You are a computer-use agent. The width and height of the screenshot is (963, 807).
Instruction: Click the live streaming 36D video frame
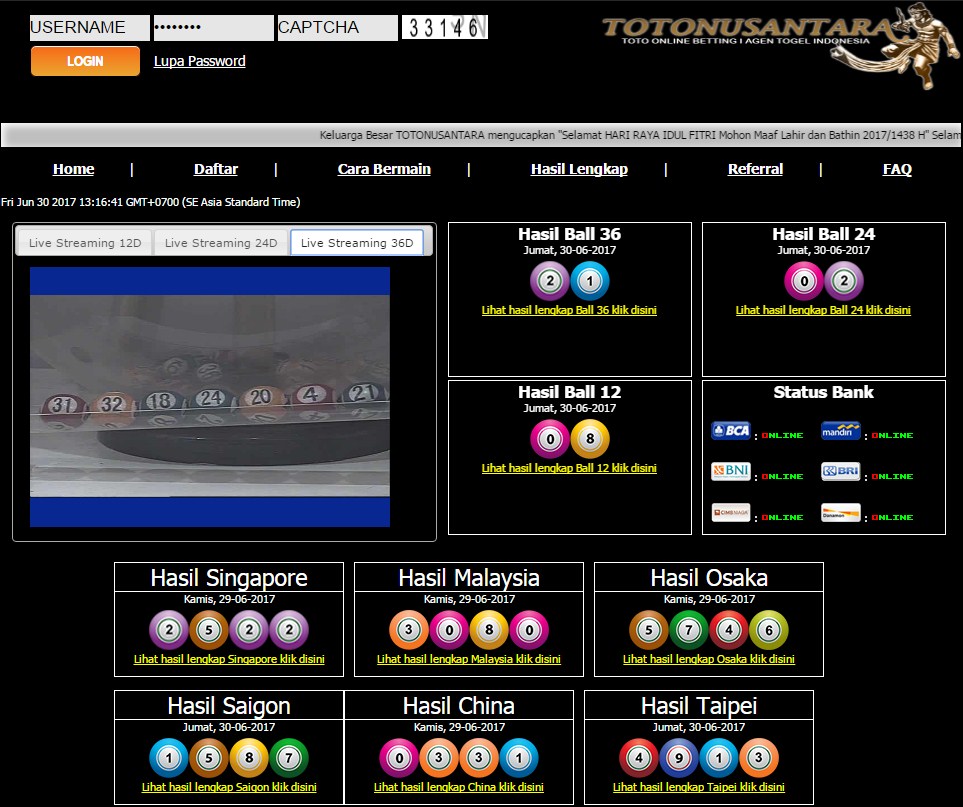tap(210, 397)
